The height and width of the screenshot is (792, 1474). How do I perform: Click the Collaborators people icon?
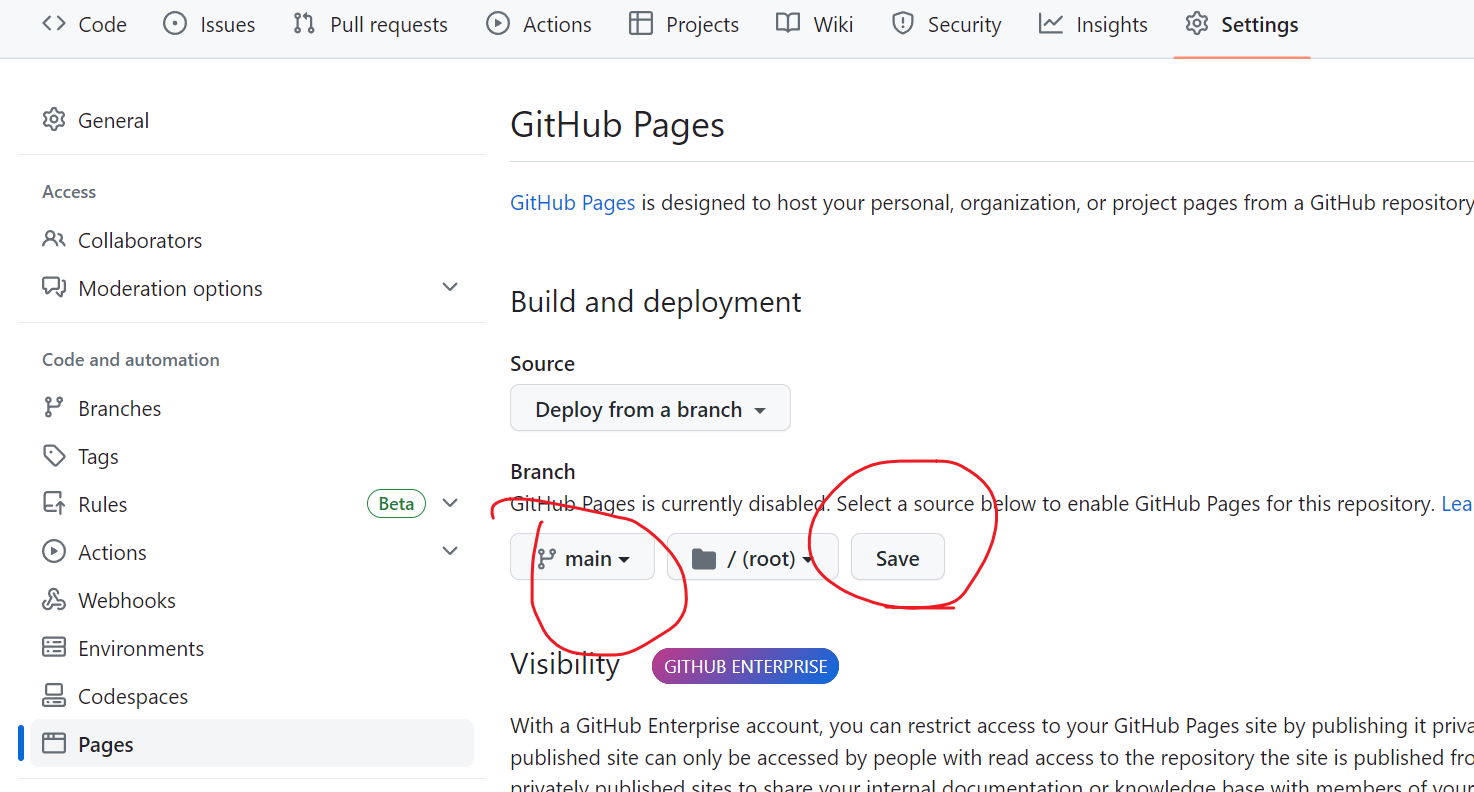pos(54,240)
